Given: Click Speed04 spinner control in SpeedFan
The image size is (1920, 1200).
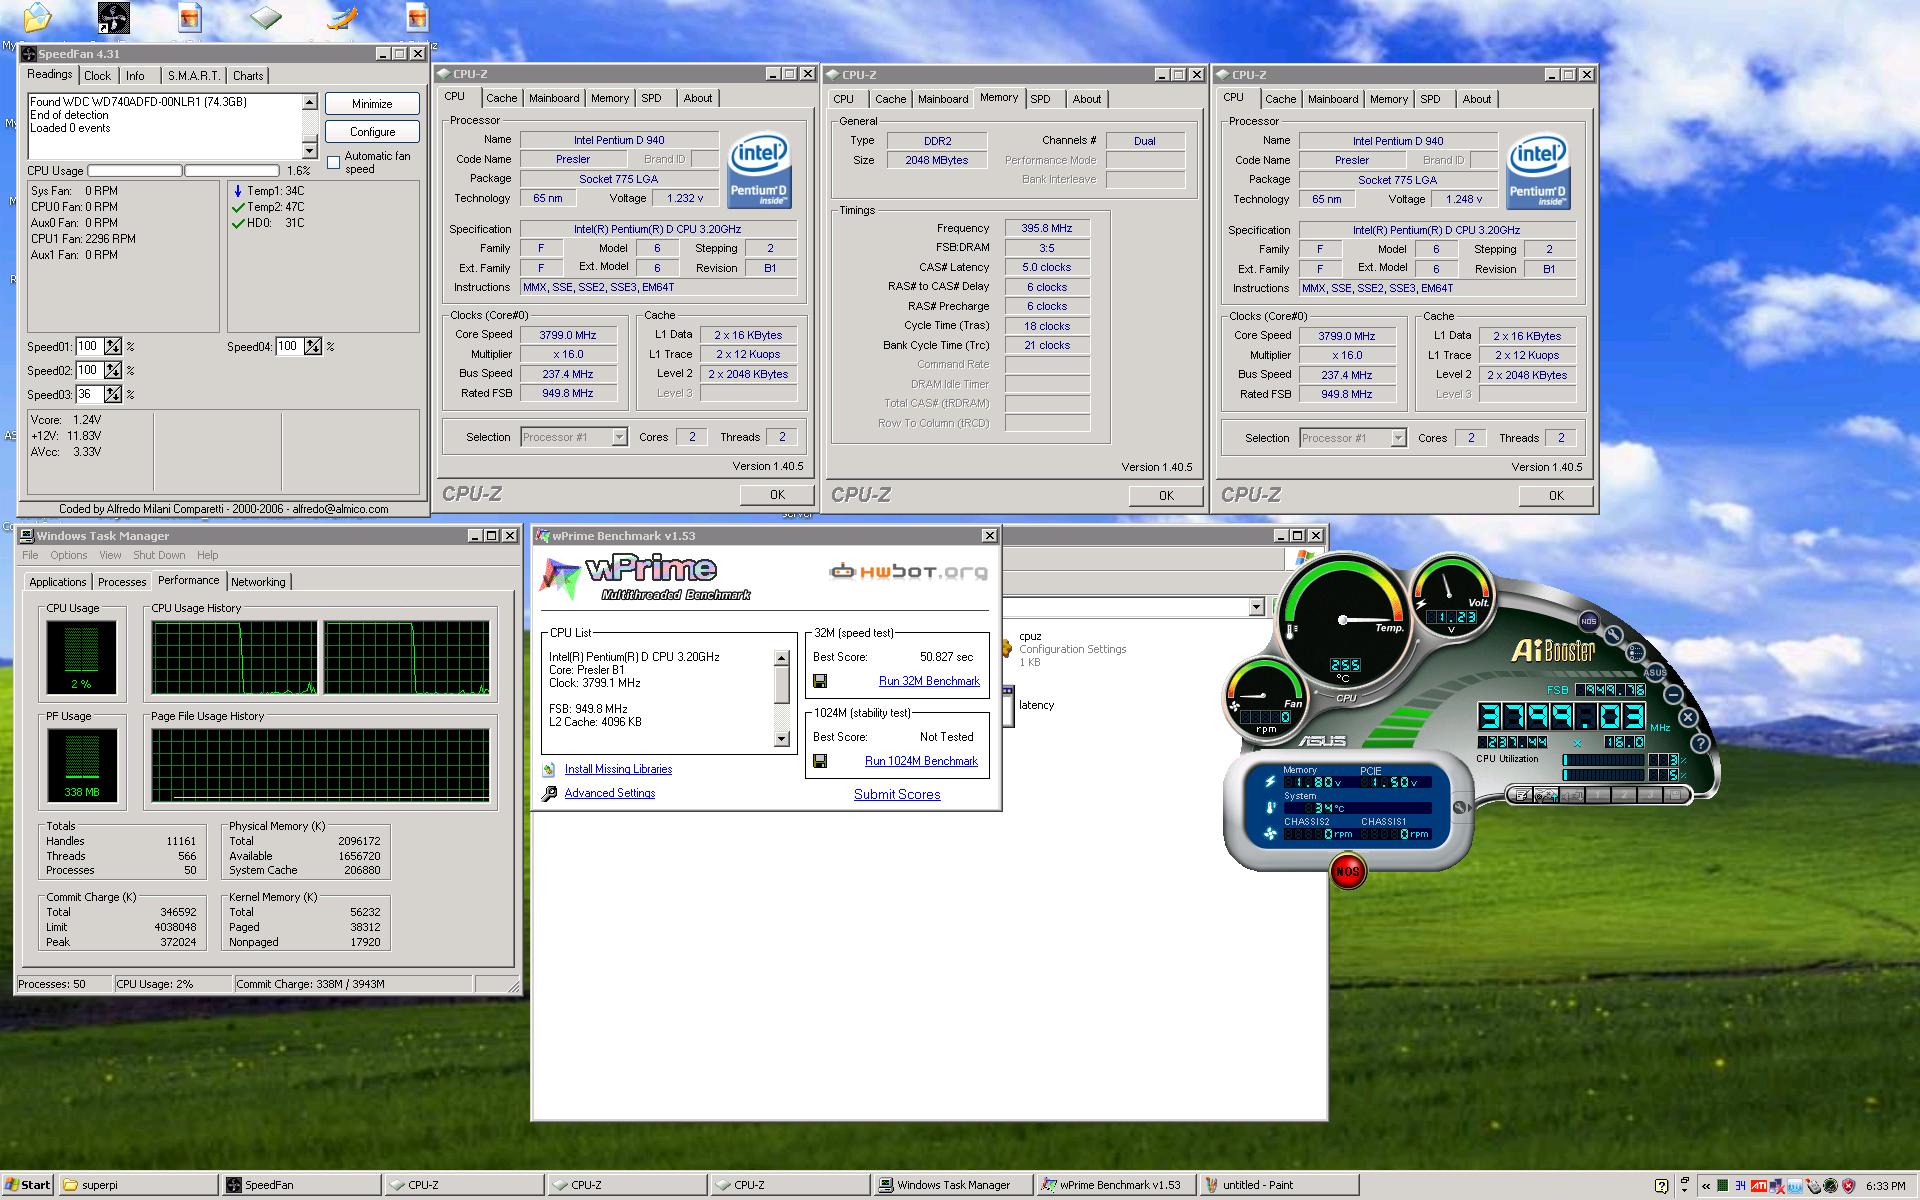Looking at the screenshot, I should (313, 347).
